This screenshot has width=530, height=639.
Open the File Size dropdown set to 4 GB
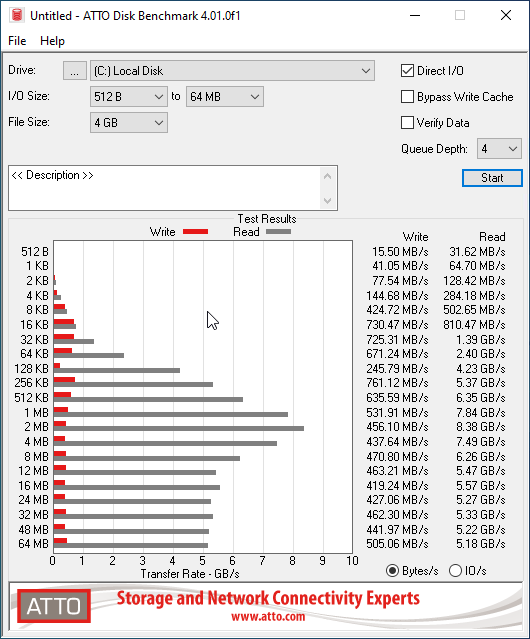tap(129, 123)
